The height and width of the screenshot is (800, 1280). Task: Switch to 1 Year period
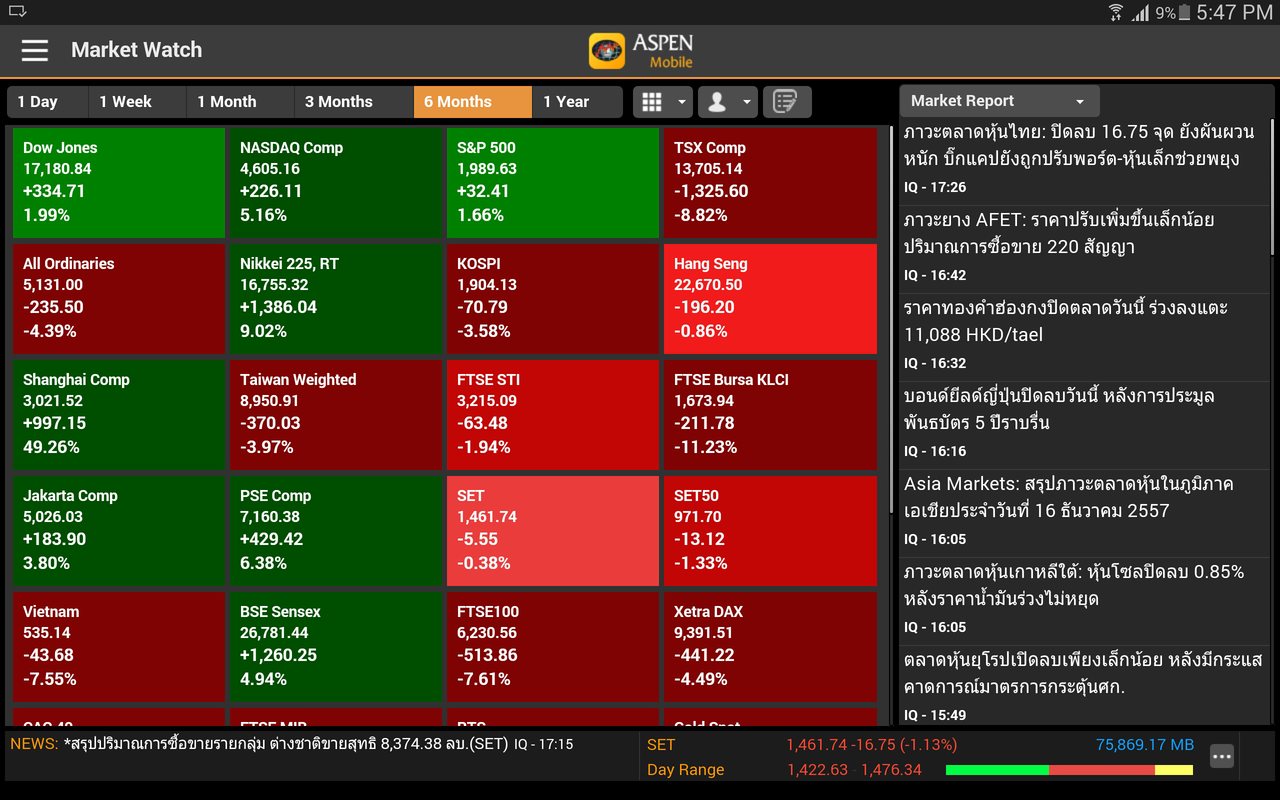[x=577, y=102]
